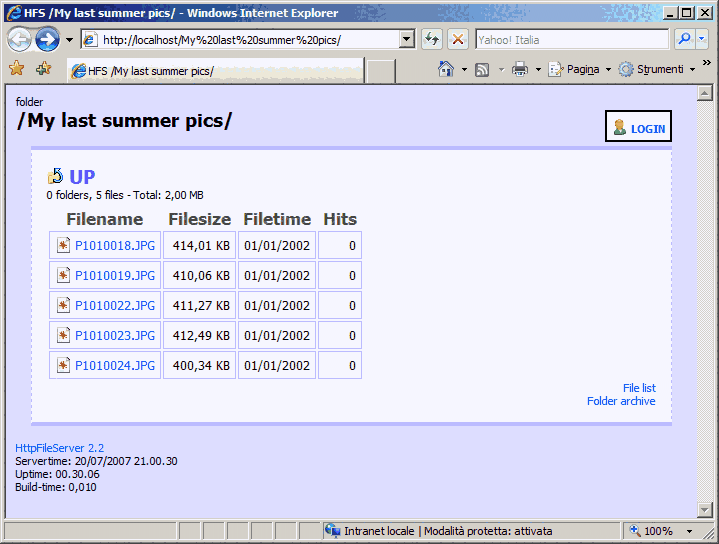Click the RSS feeds icon
Viewport: 719px width, 544px height.
pyautogui.click(x=482, y=70)
